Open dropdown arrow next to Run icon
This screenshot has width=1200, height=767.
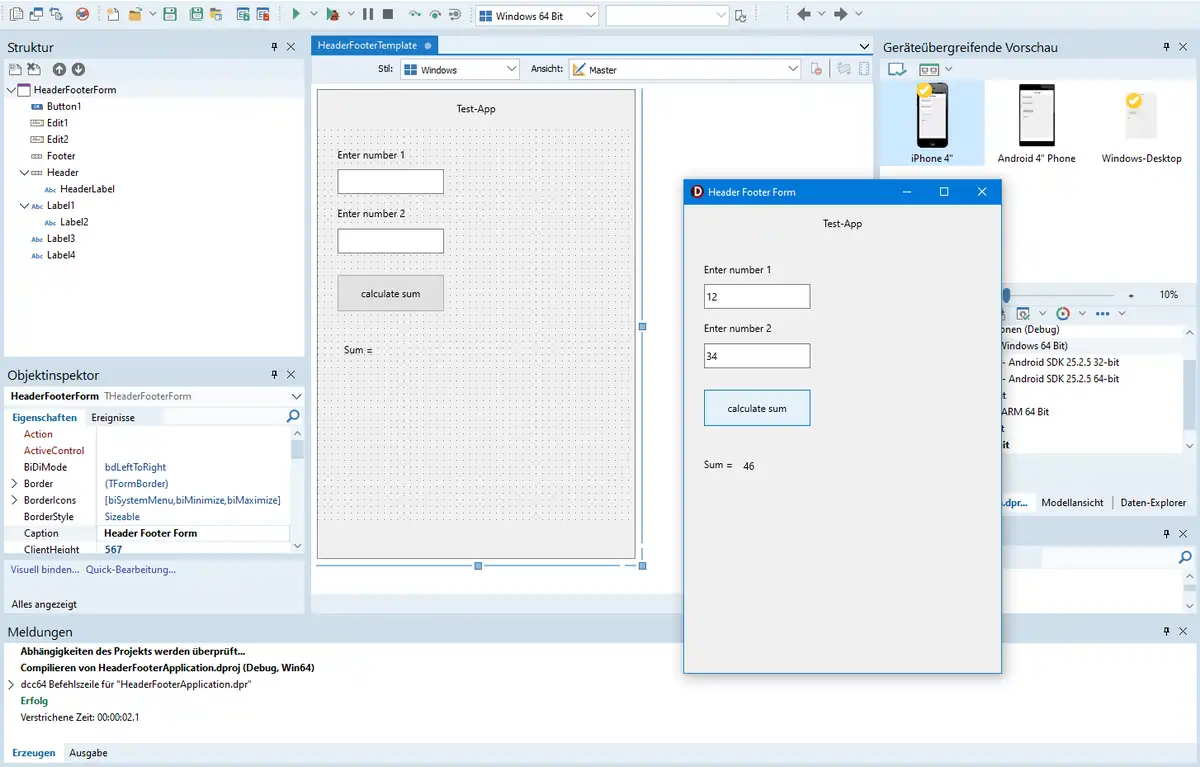tap(313, 15)
